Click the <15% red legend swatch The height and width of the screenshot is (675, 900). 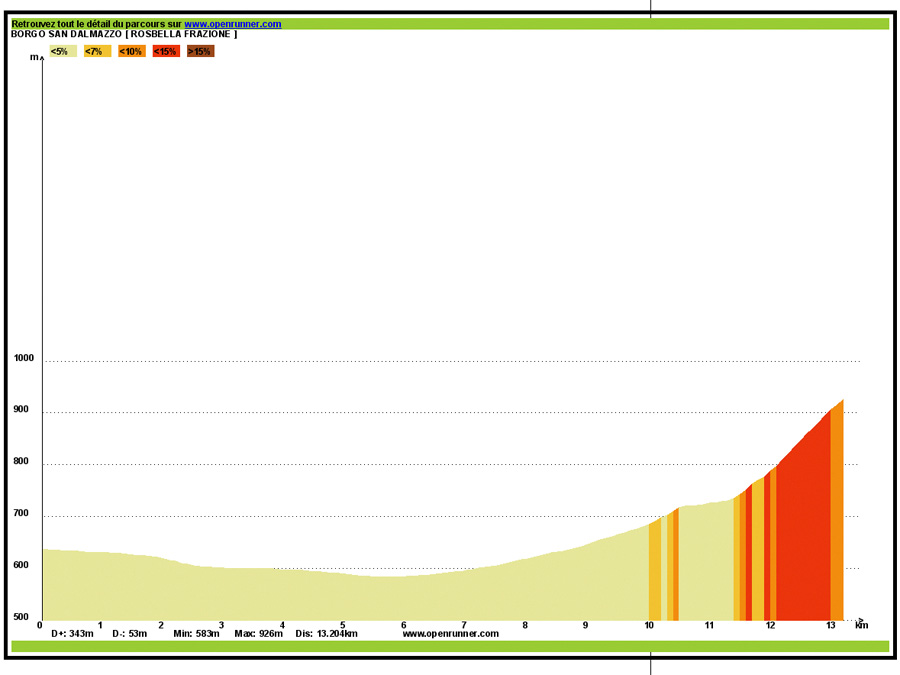point(166,52)
